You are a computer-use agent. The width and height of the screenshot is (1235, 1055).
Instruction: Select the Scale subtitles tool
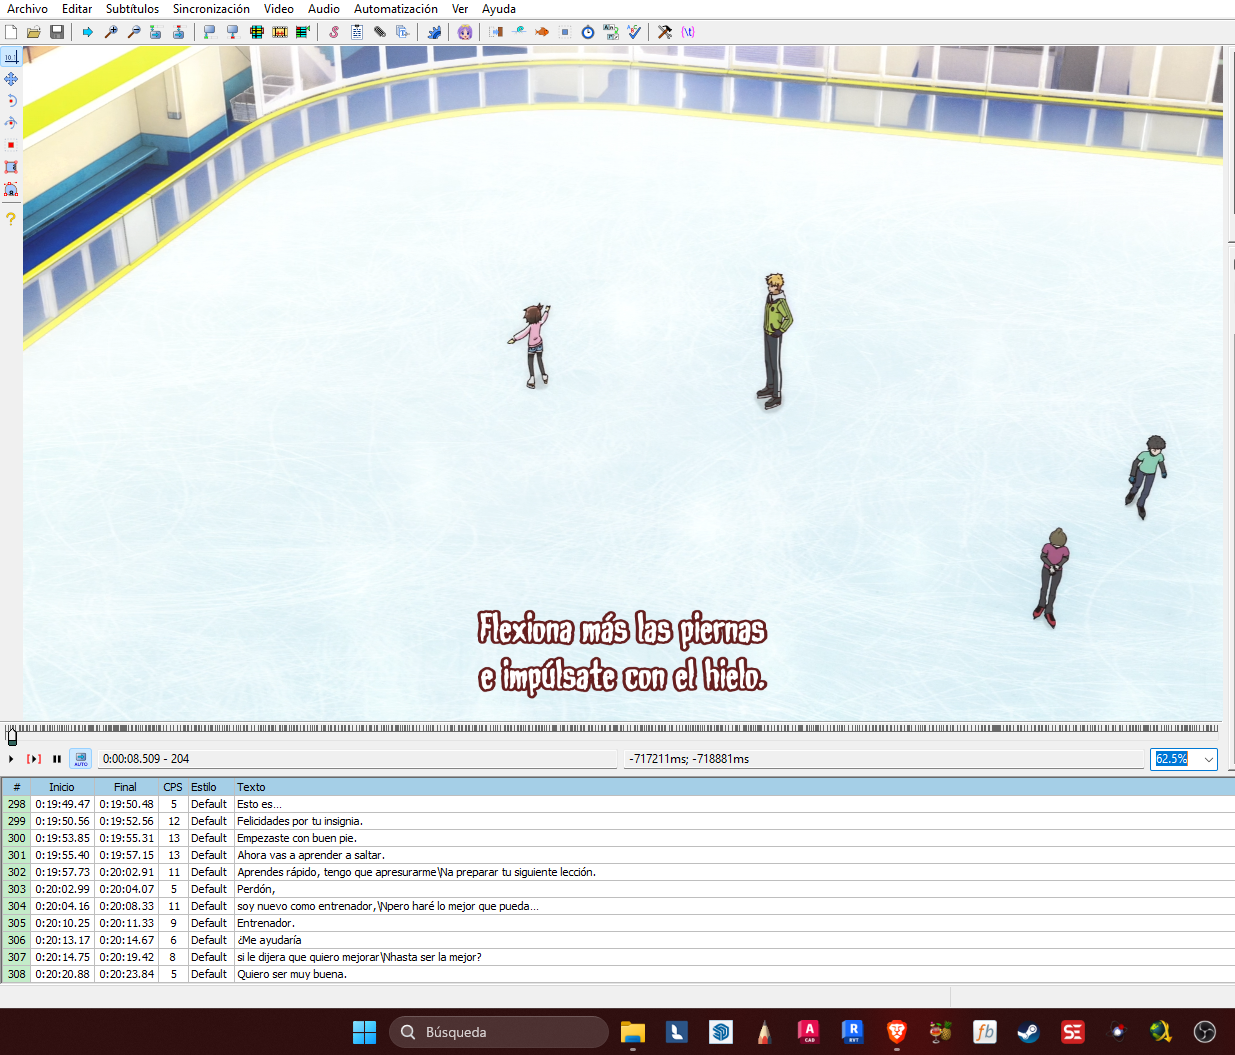pyautogui.click(x=11, y=145)
